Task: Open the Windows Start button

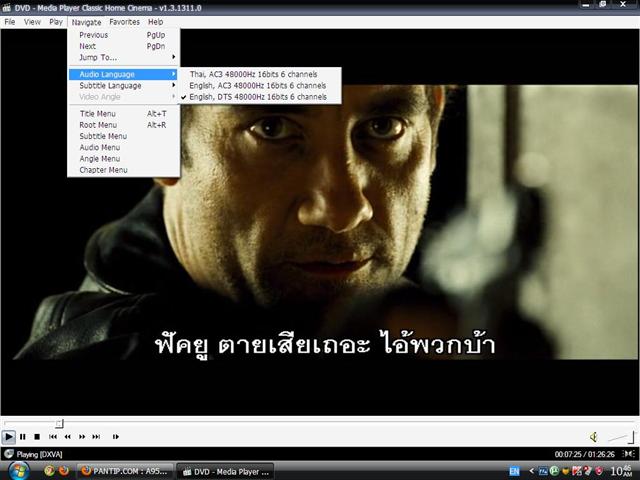Action: point(18,471)
